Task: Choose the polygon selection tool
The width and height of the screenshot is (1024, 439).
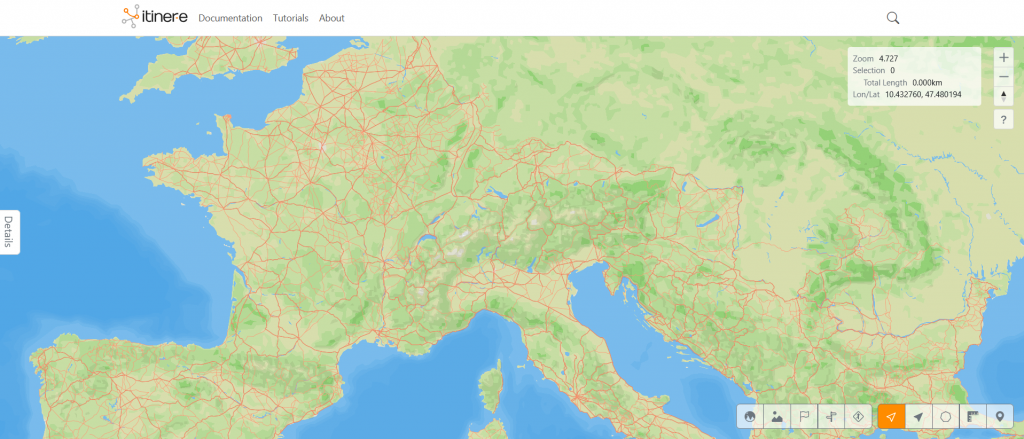Action: (945, 416)
